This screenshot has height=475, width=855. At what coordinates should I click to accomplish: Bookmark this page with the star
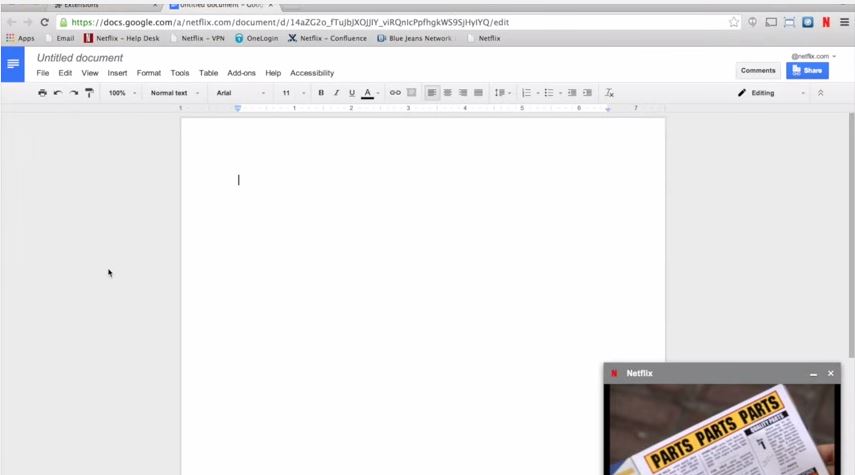tap(734, 22)
